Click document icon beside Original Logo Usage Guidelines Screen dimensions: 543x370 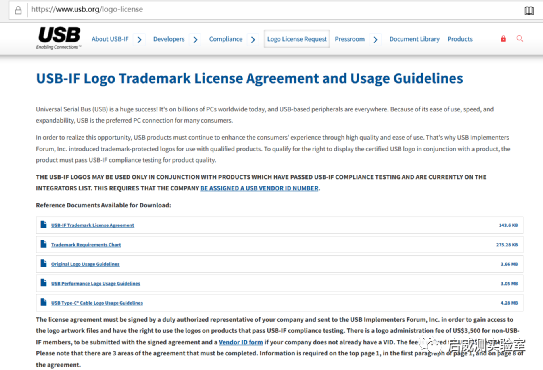click(x=43, y=263)
